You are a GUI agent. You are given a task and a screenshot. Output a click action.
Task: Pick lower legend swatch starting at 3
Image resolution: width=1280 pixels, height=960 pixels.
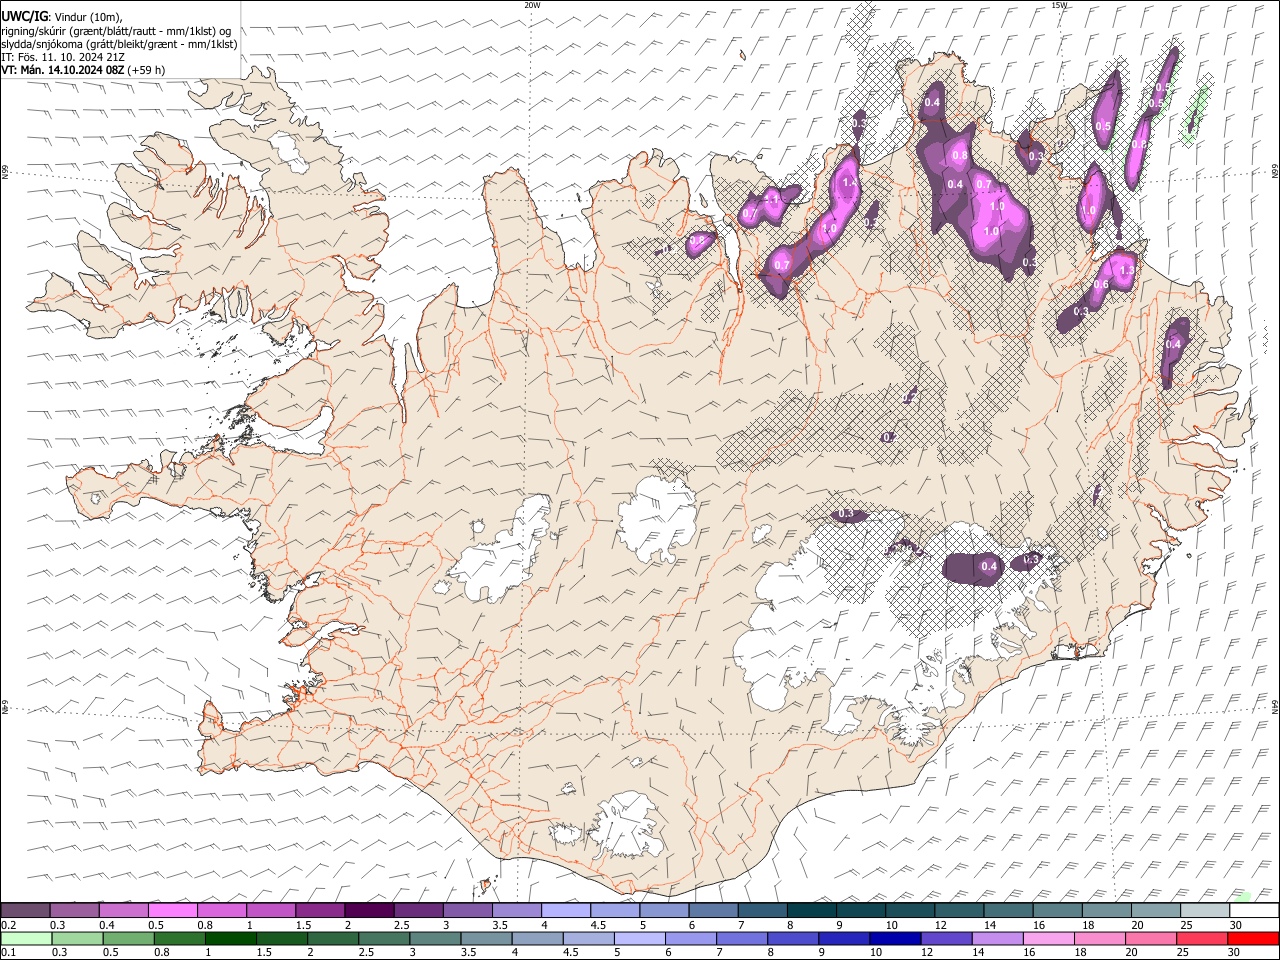[x=435, y=938]
